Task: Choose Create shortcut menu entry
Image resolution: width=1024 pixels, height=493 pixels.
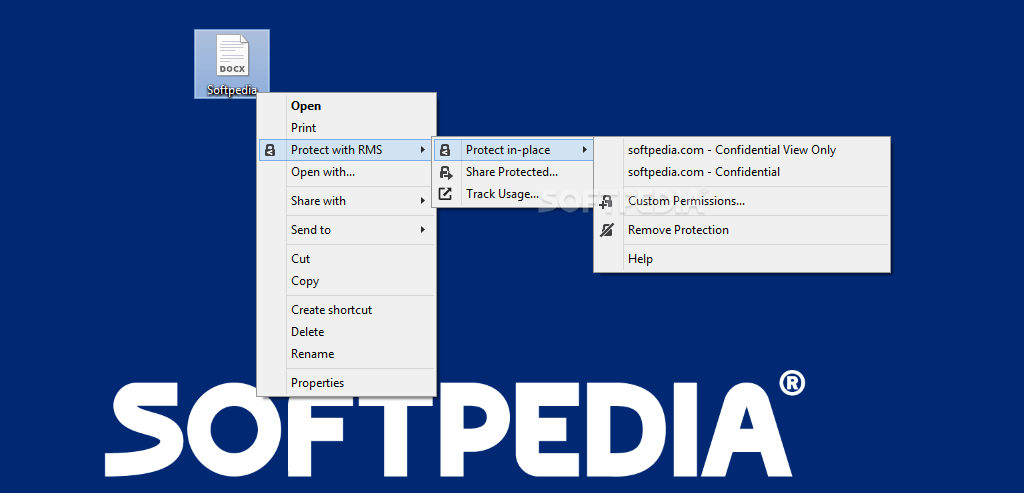Action: (x=346, y=310)
